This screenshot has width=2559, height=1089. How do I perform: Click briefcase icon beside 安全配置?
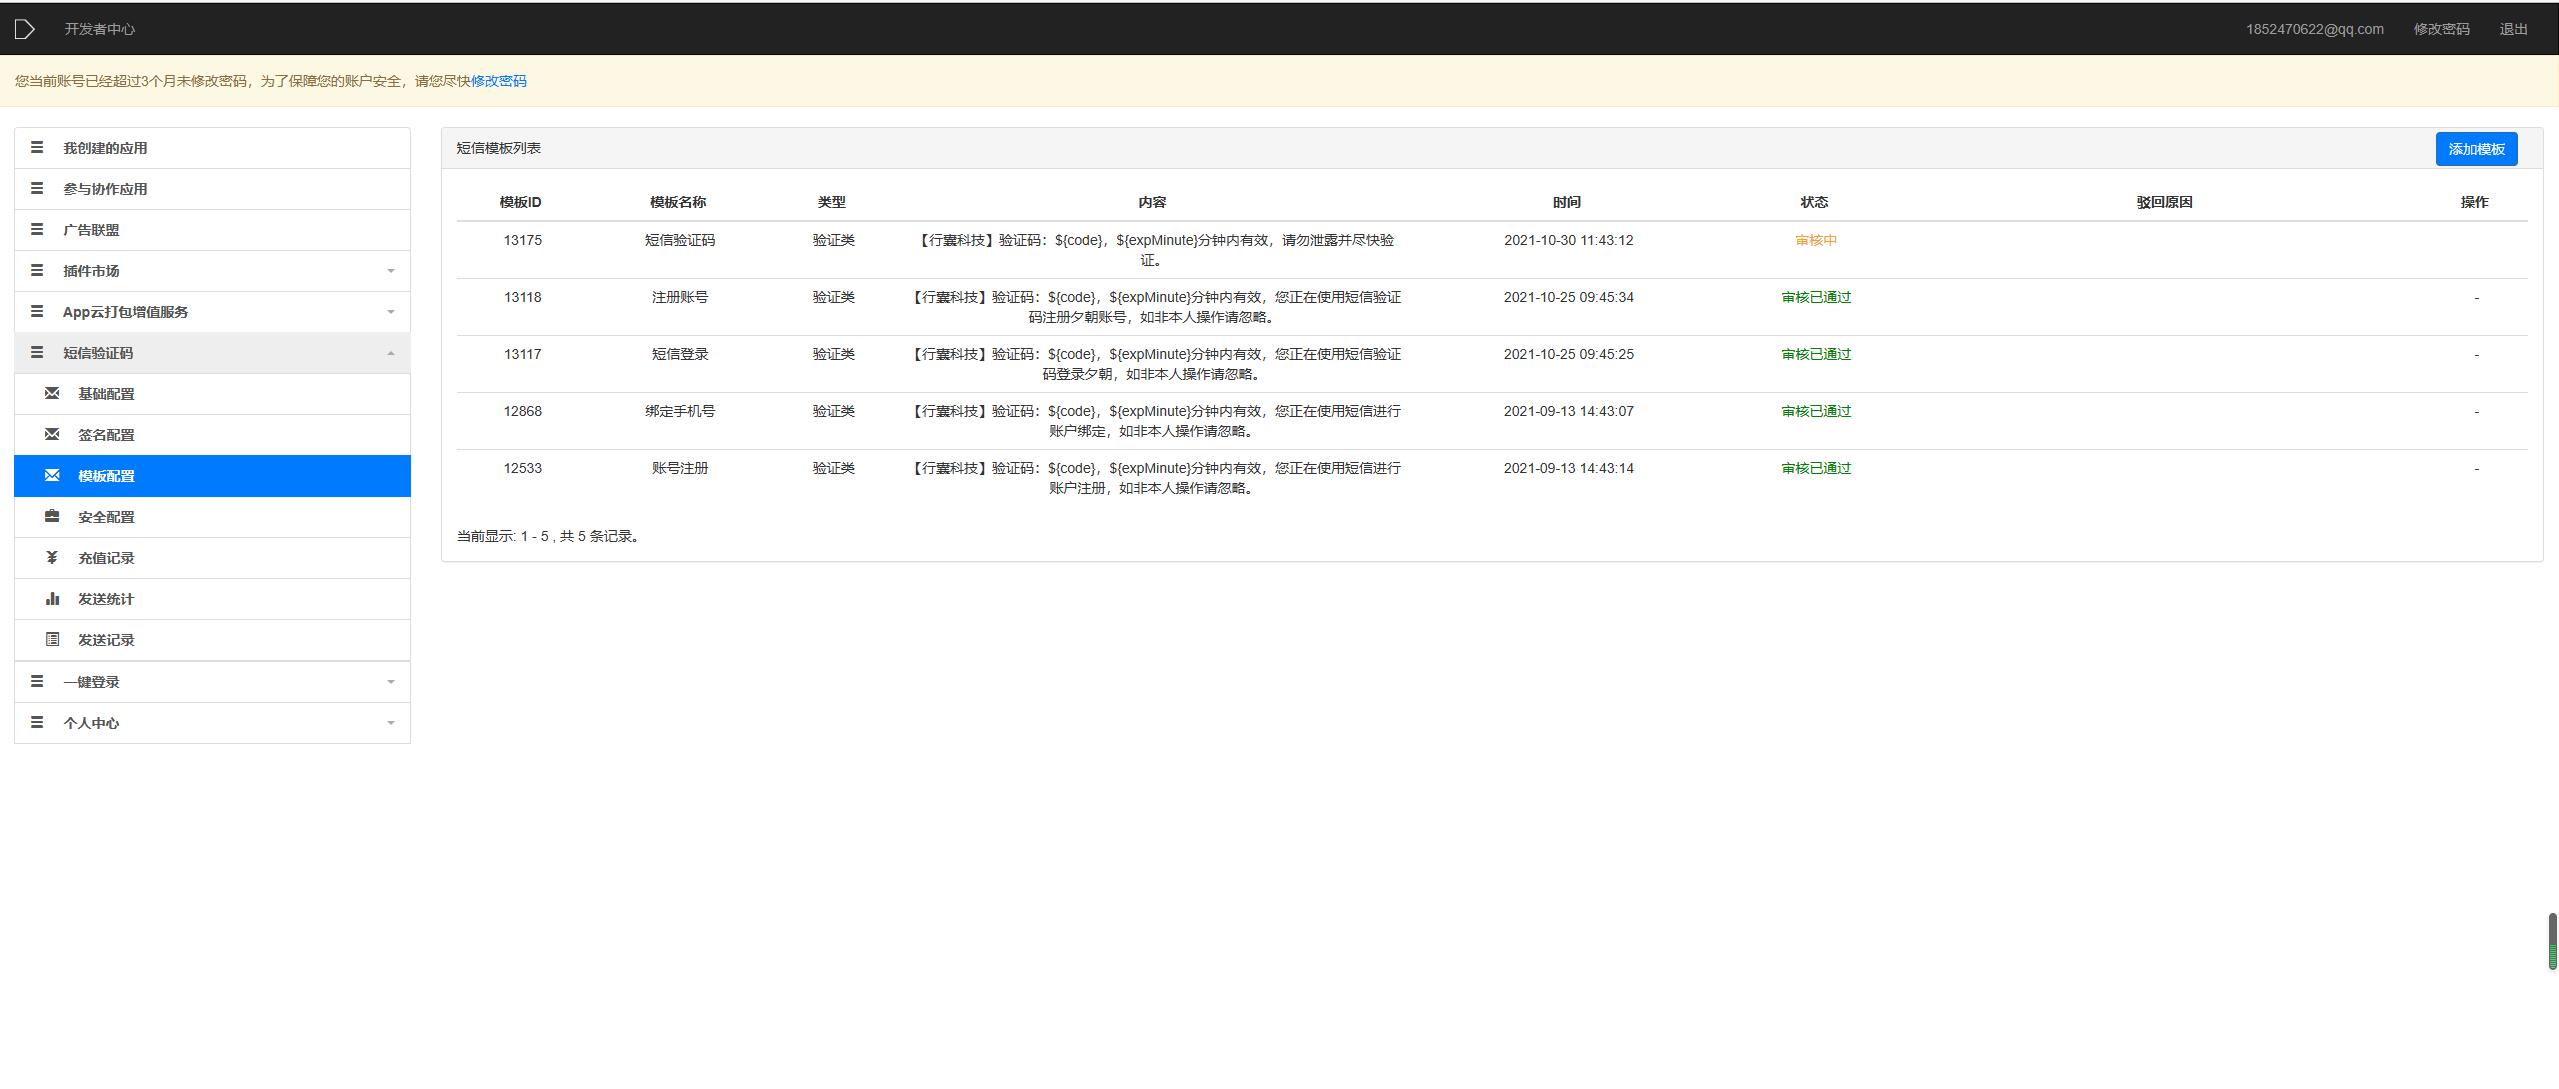pos(52,516)
